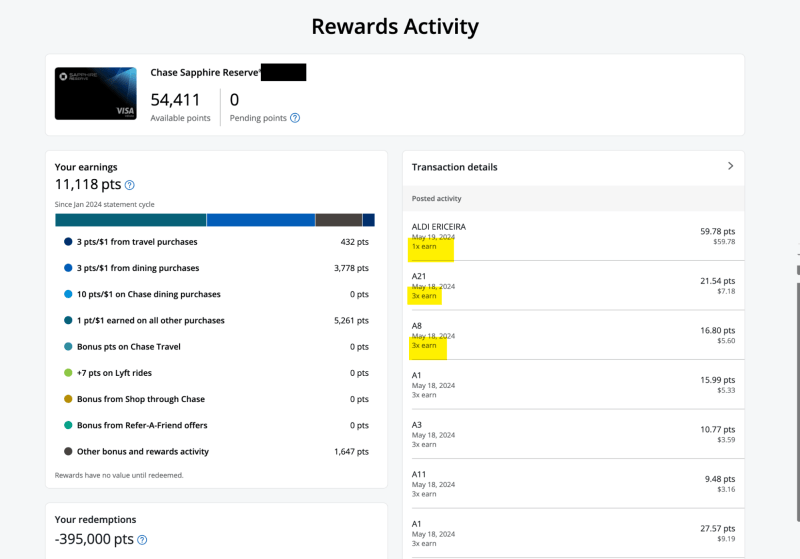Image resolution: width=800 pixels, height=559 pixels.
Task: Click the Transaction details heading
Action: point(454,167)
